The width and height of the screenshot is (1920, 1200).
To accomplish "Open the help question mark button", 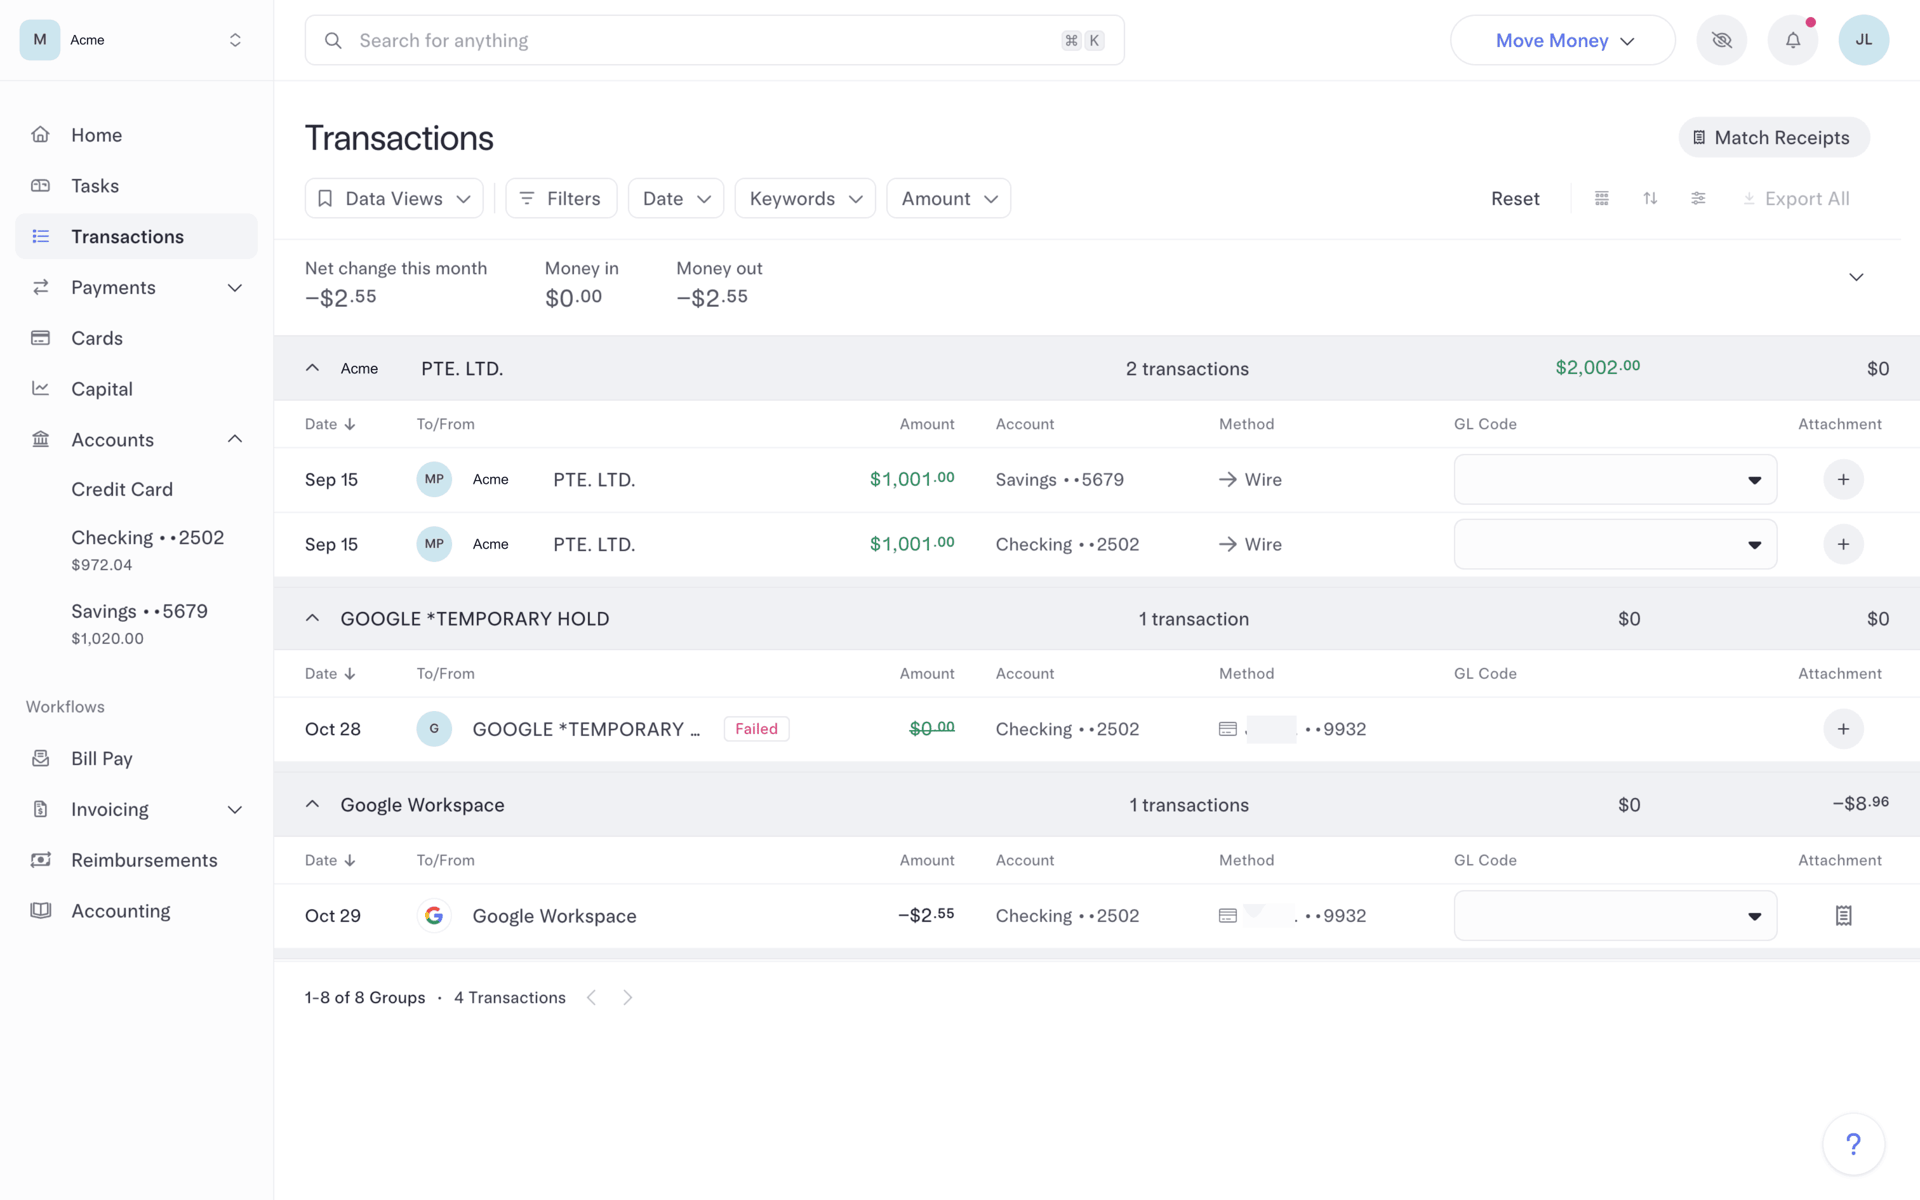I will tap(1853, 1144).
